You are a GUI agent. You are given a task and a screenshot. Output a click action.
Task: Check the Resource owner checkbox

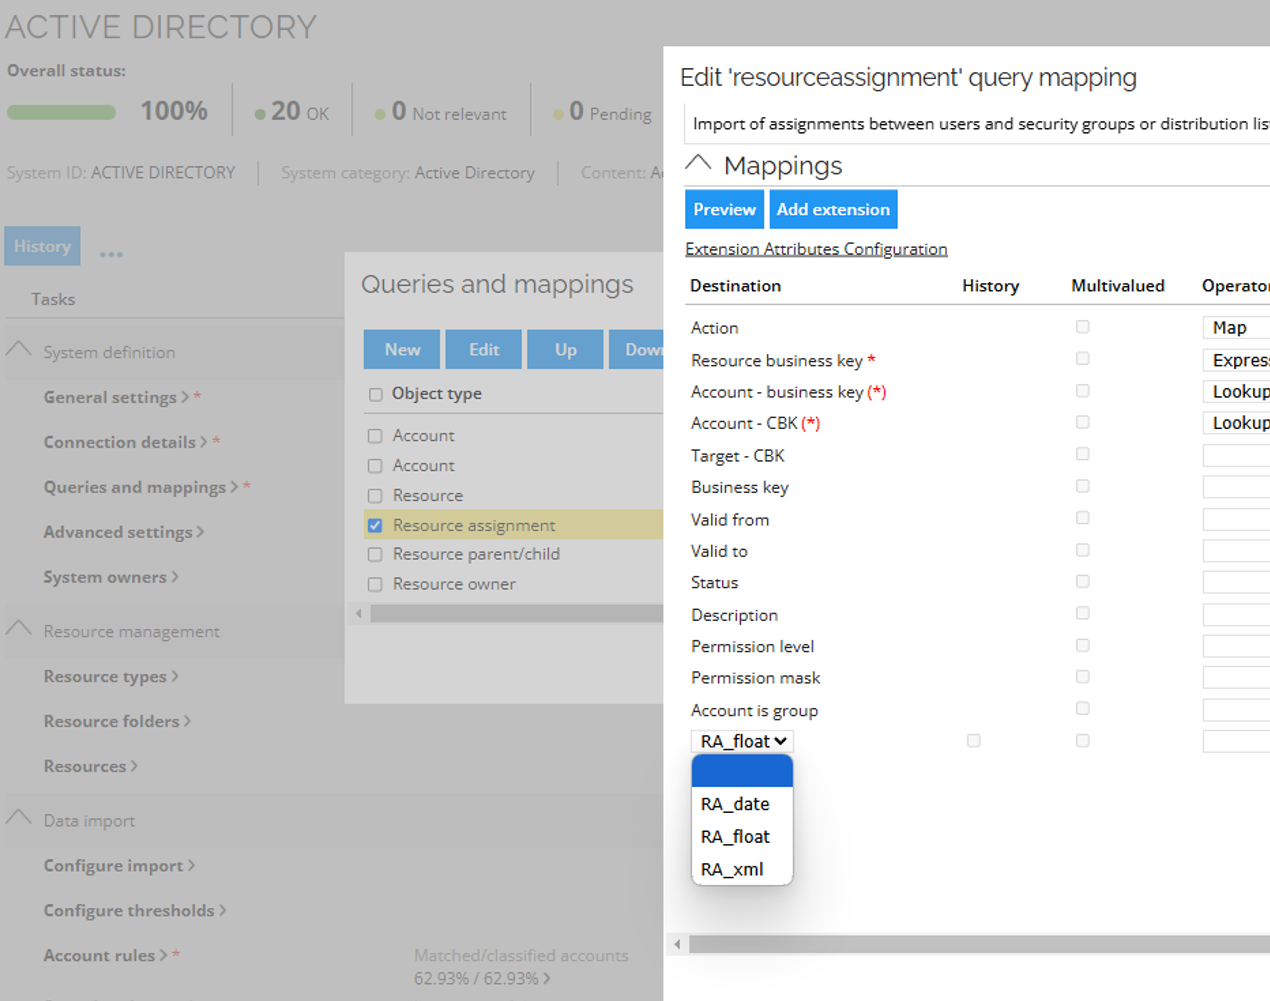(375, 584)
